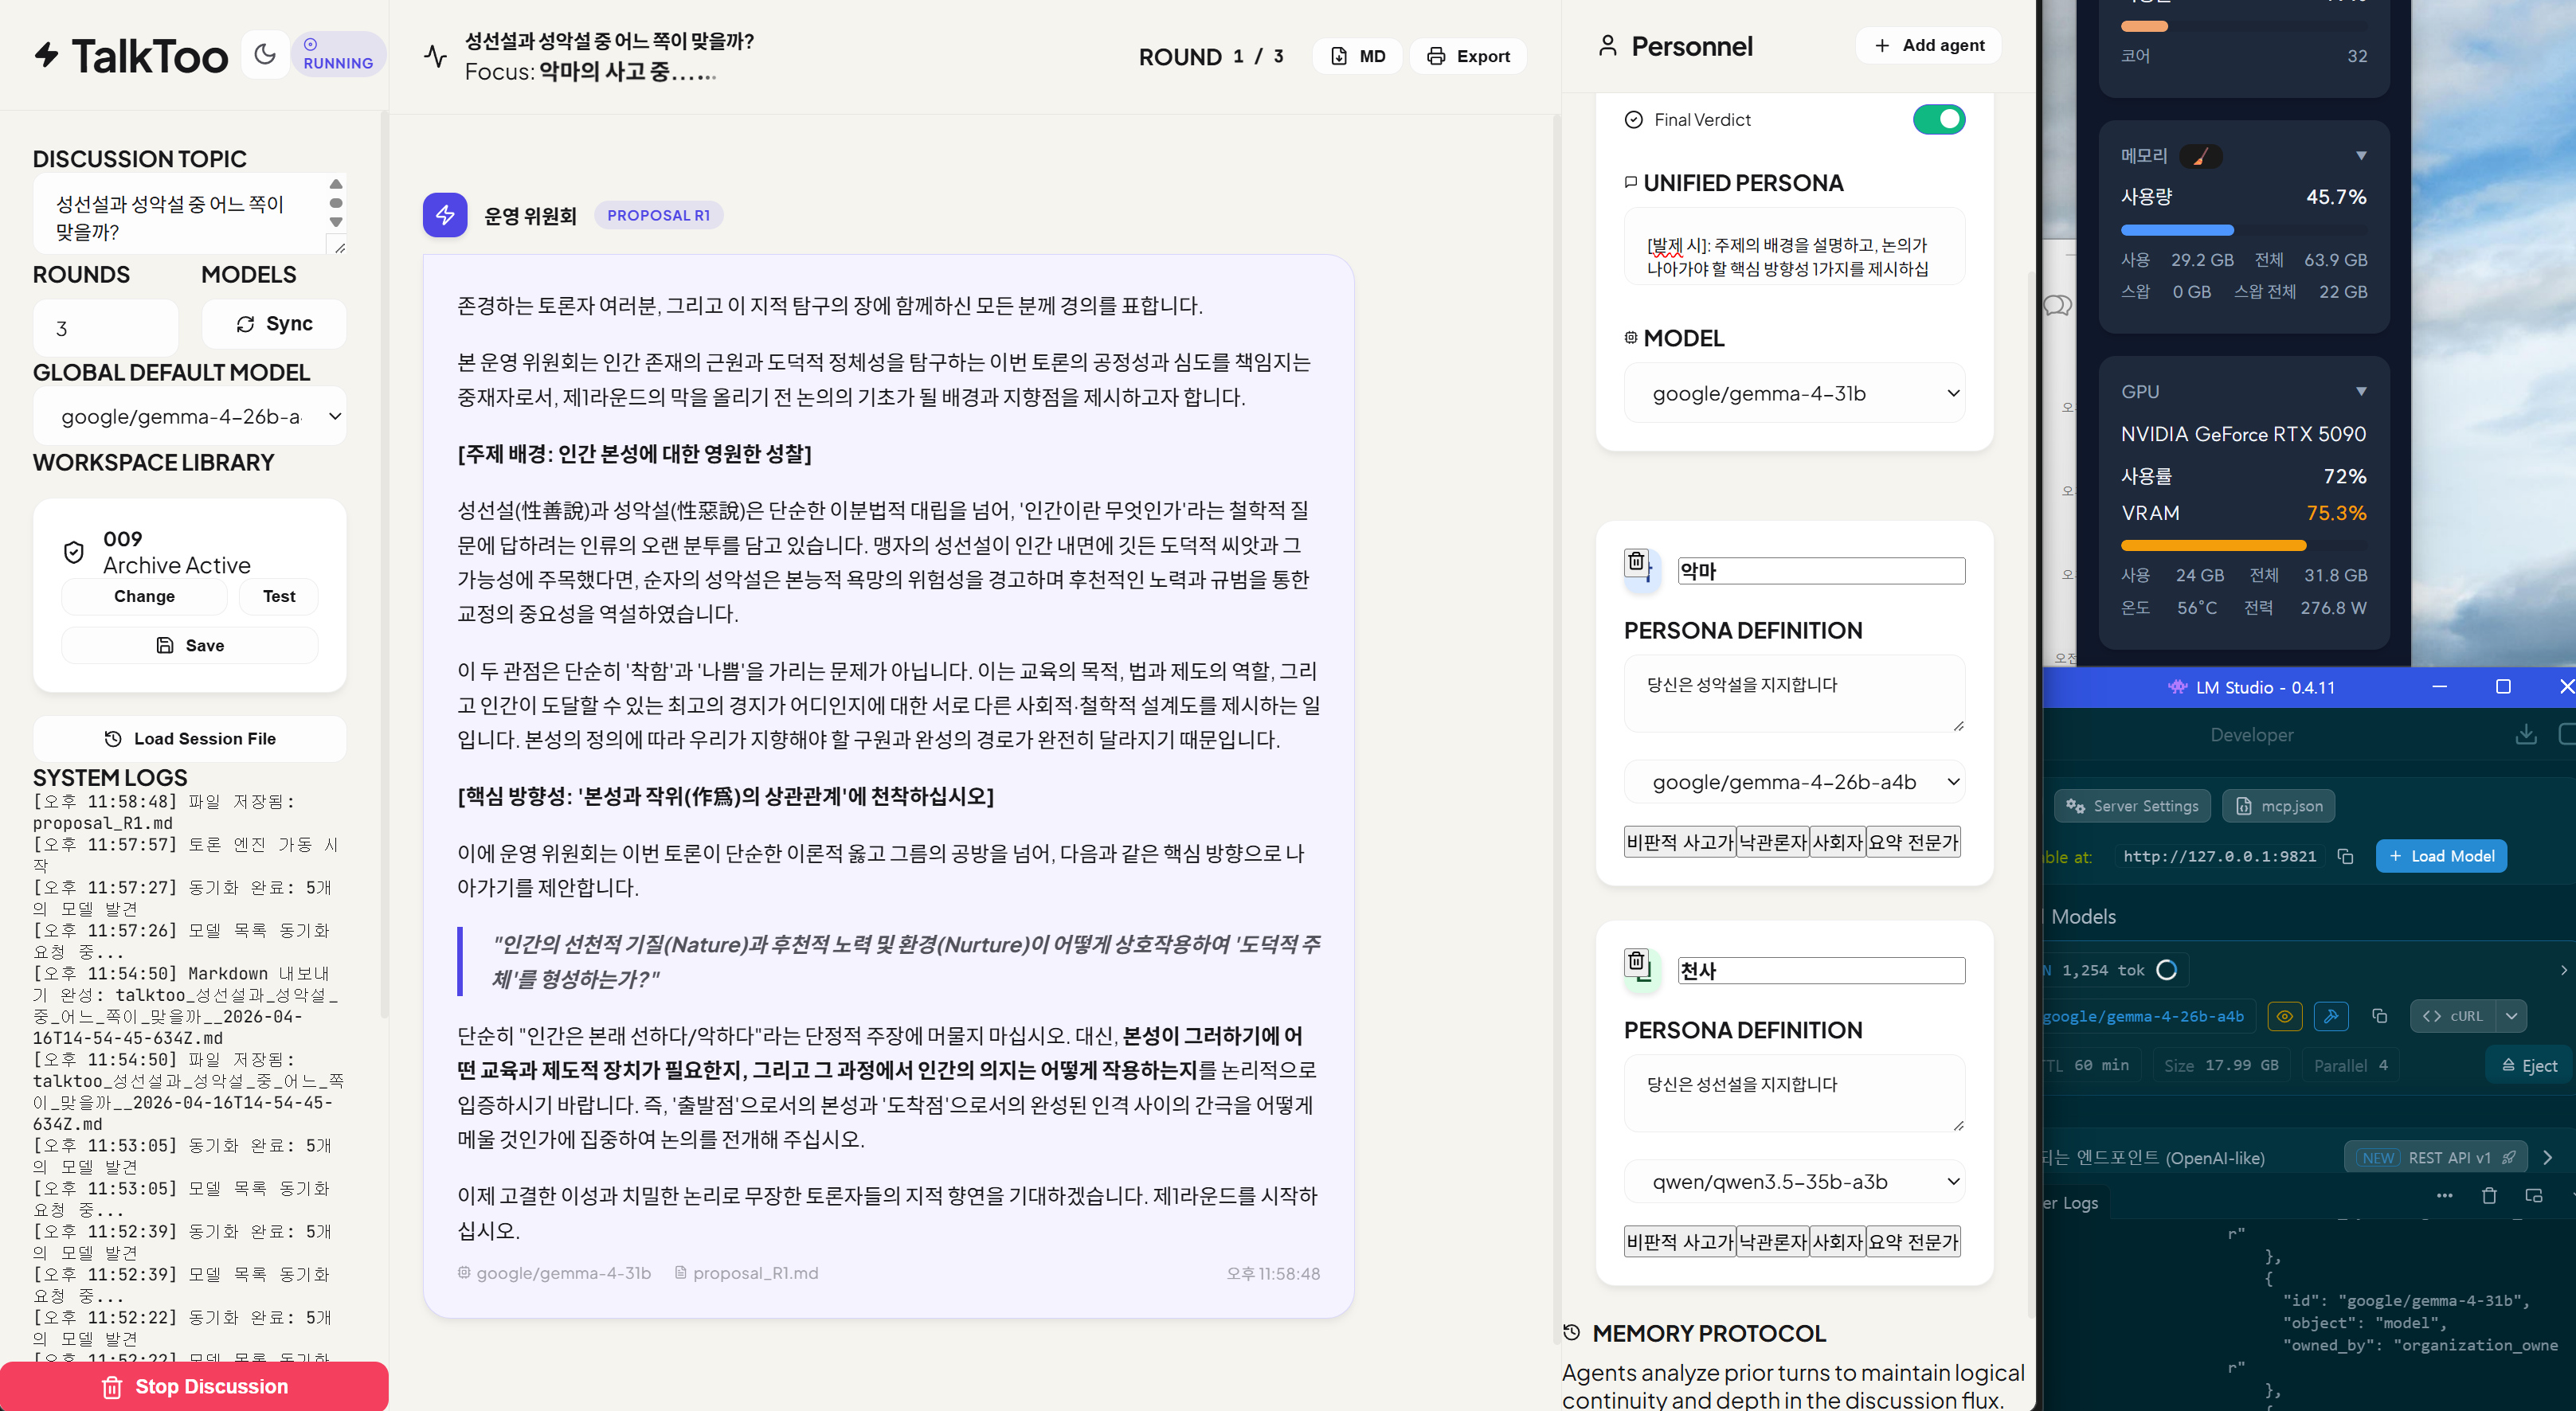Viewport: 2576px width, 1411px height.
Task: Click the TalkToo lightning bolt logo
Action: [47, 54]
